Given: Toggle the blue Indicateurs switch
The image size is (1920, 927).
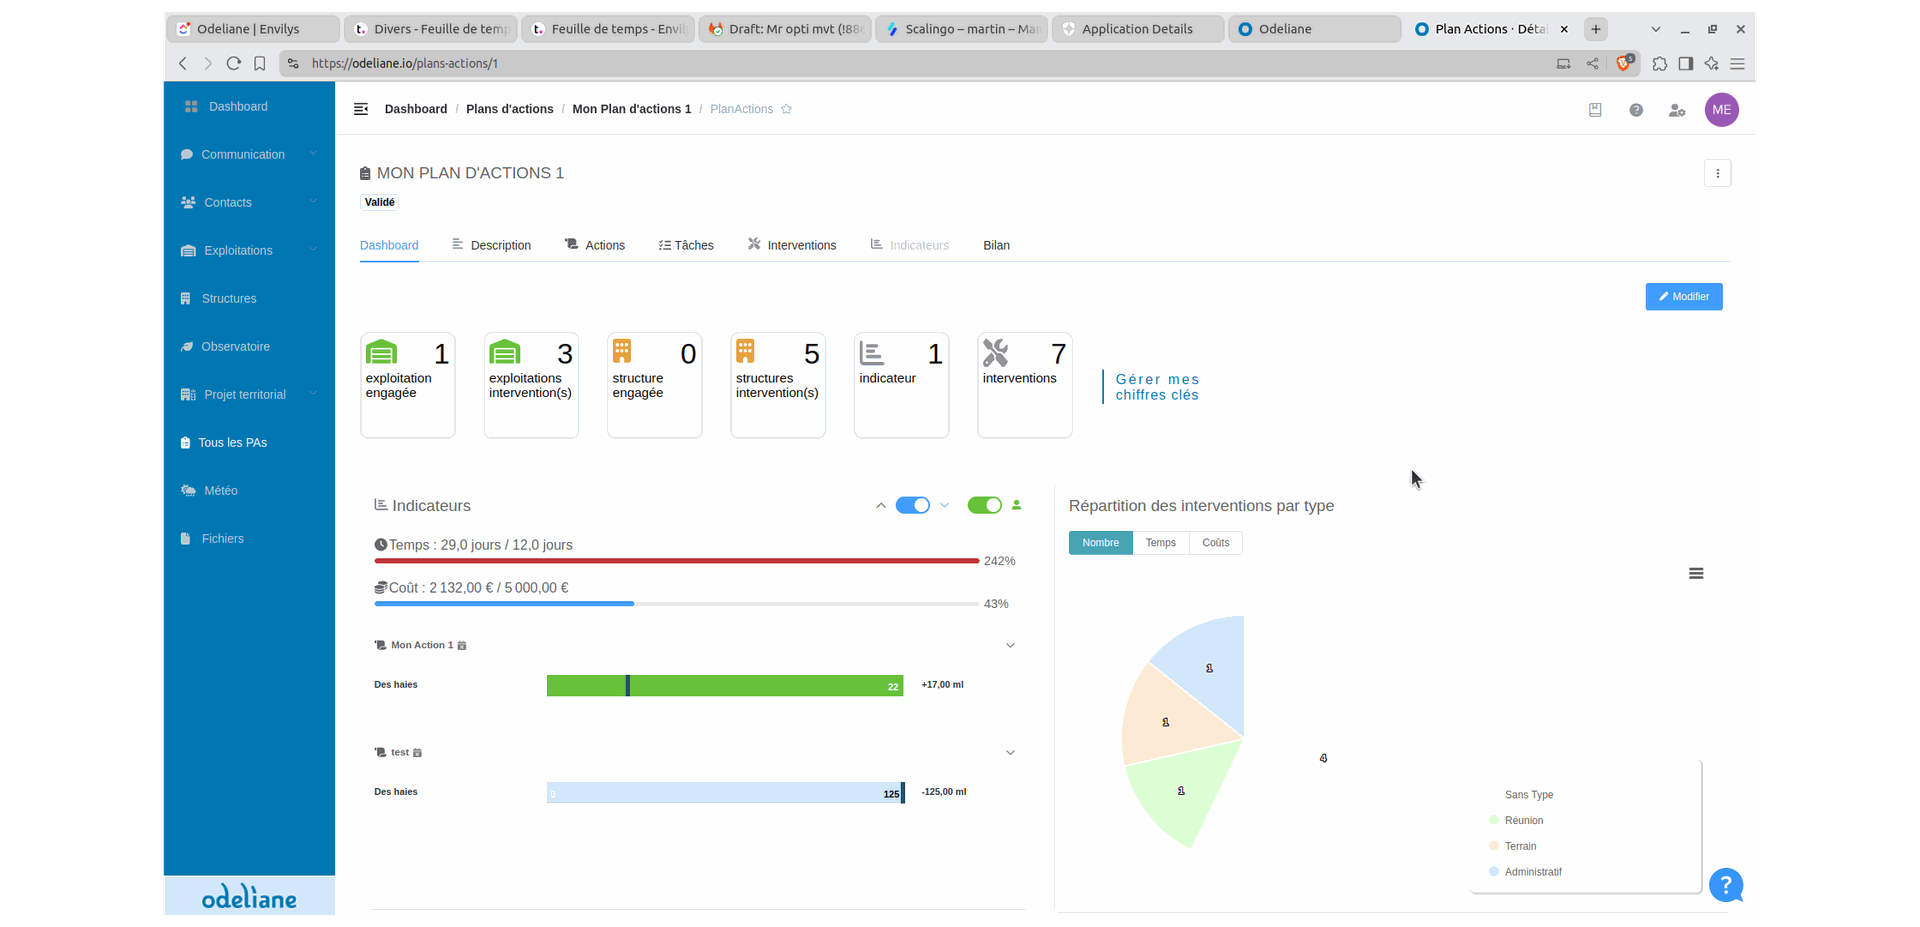Looking at the screenshot, I should tap(912, 505).
